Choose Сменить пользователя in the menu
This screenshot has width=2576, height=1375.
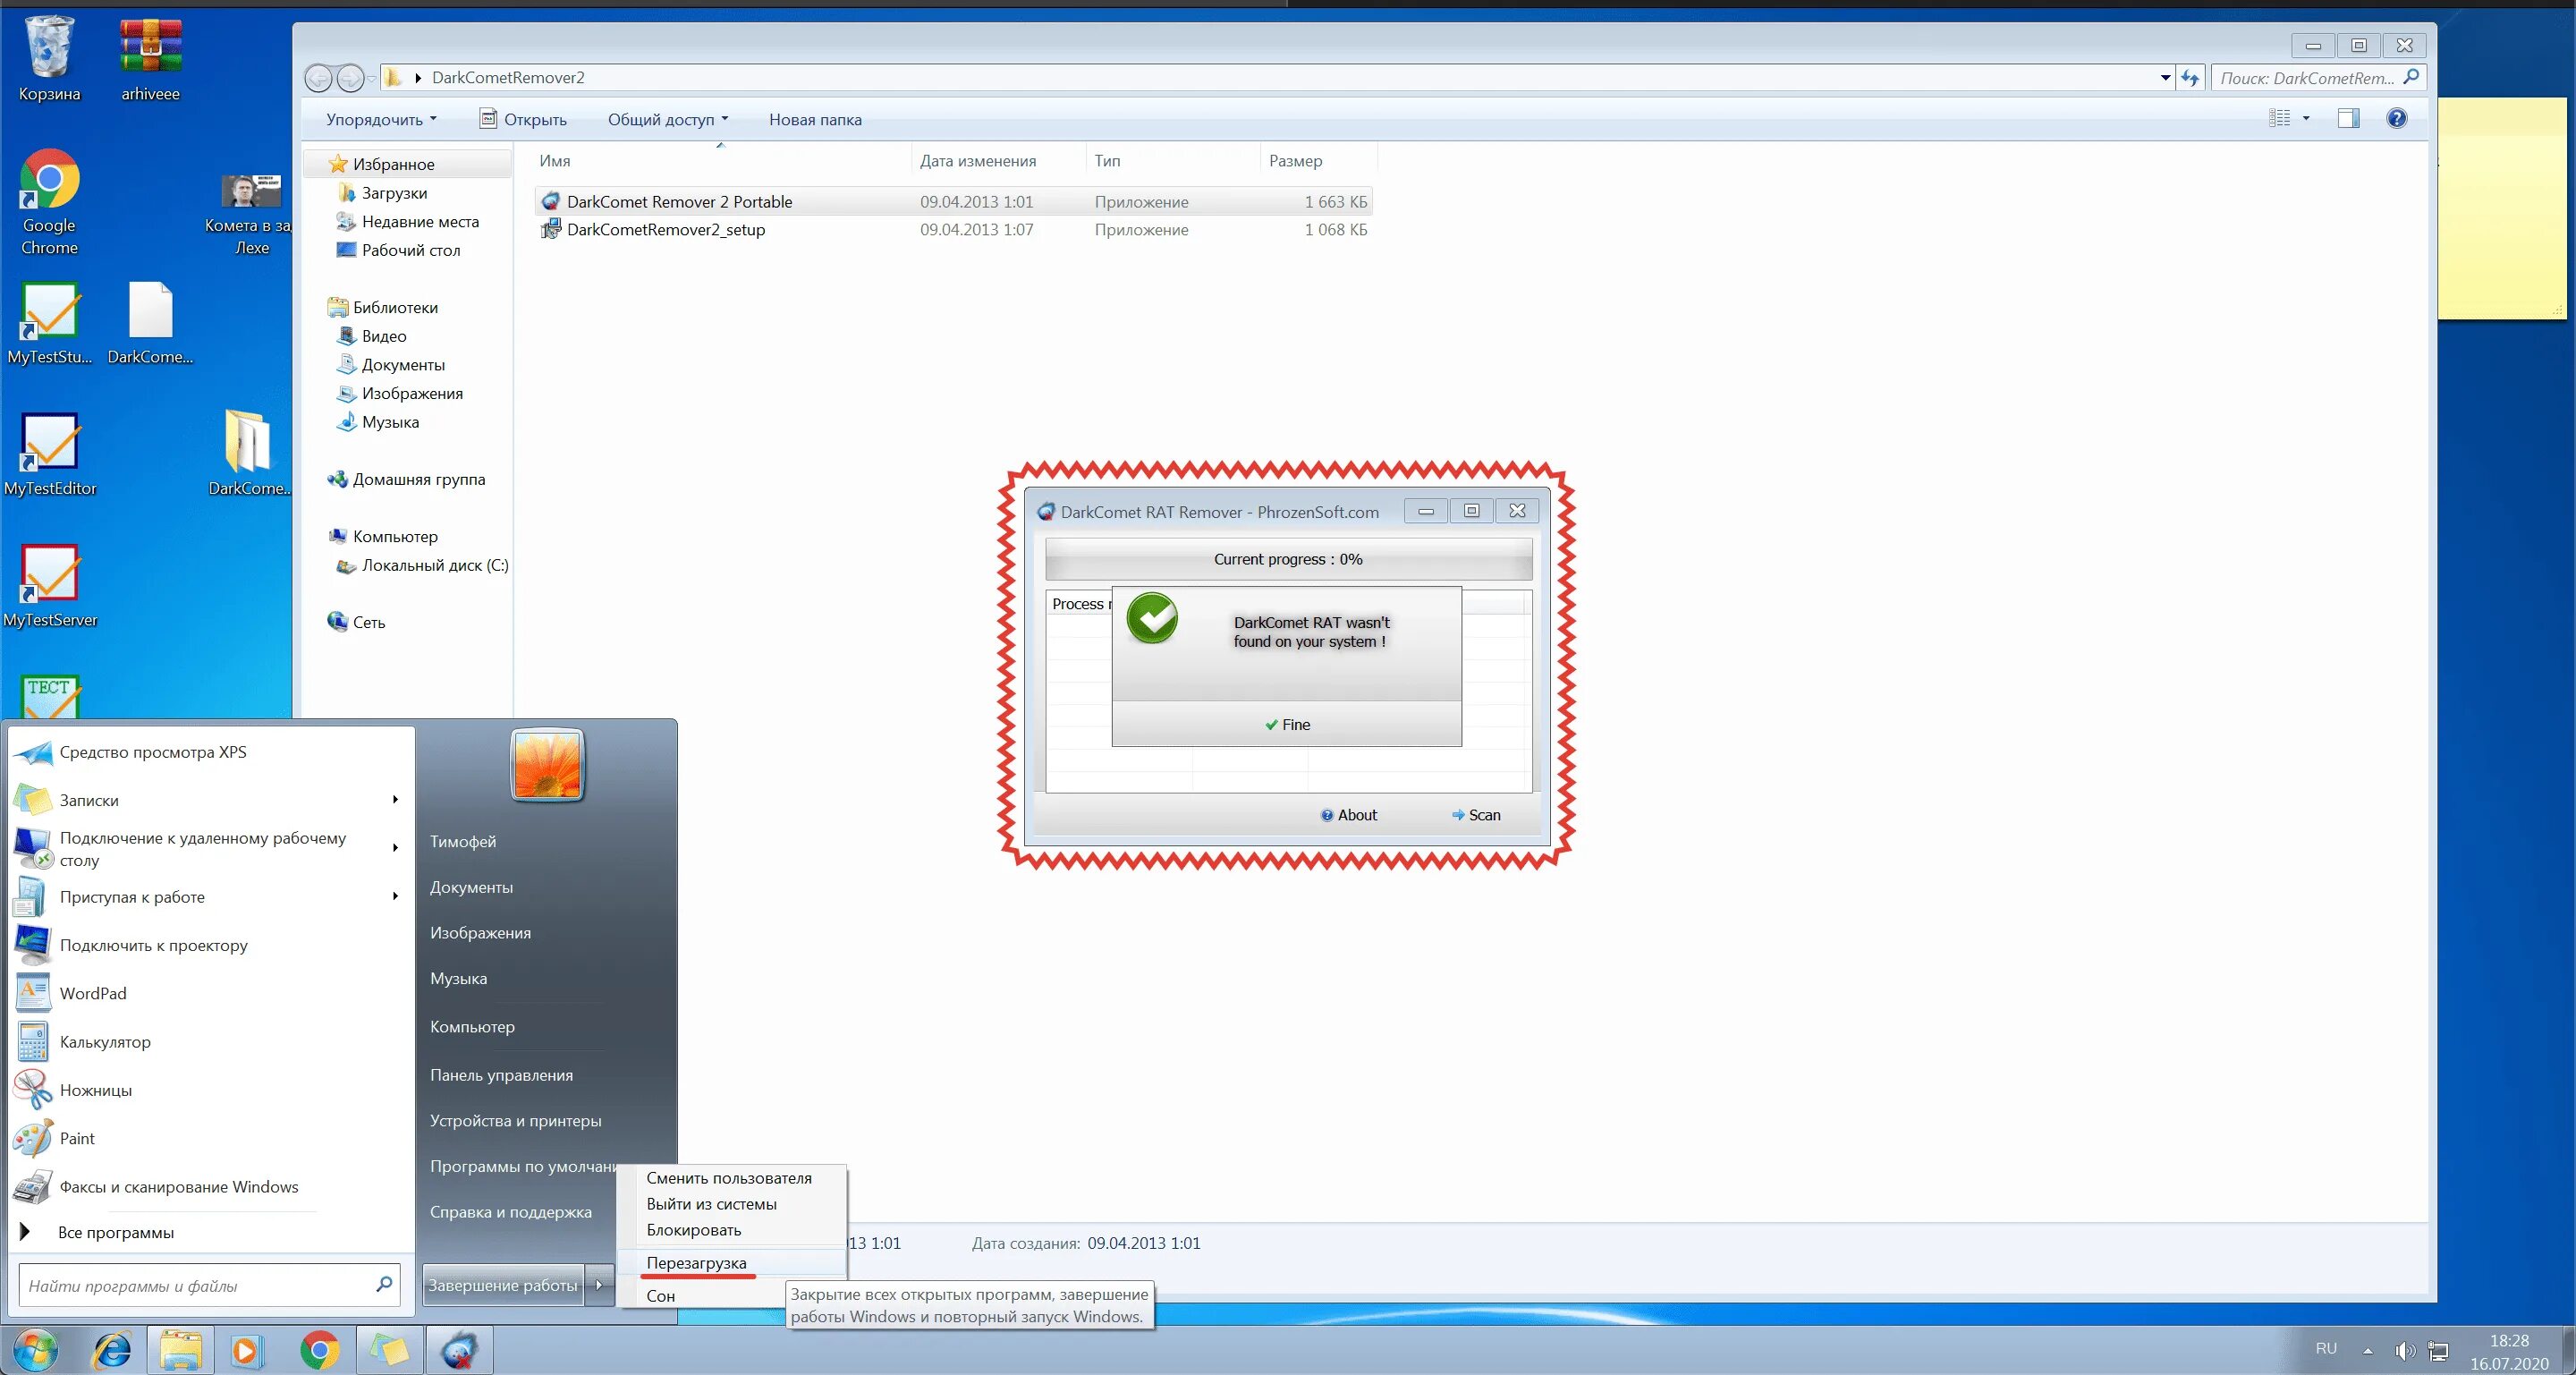point(729,1177)
